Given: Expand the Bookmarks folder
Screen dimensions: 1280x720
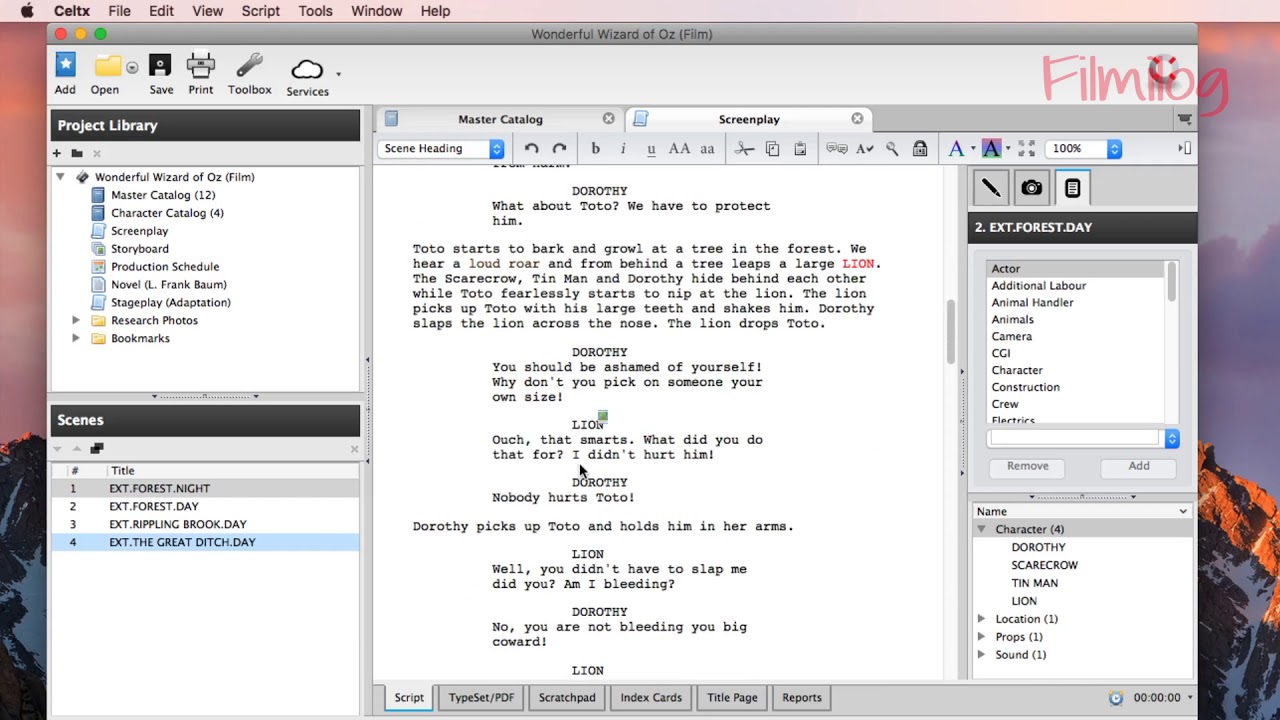Looking at the screenshot, I should tap(76, 338).
